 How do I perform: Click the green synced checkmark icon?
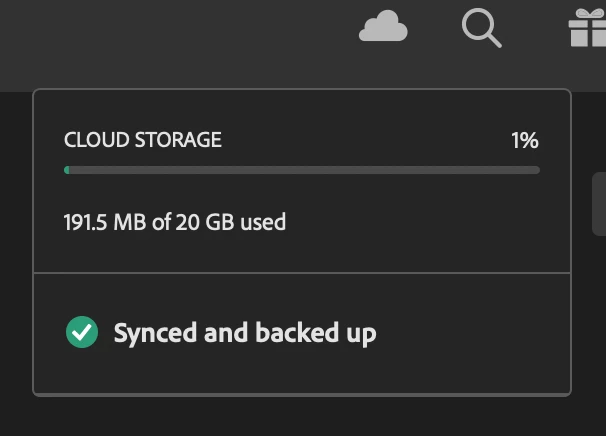click(x=81, y=332)
